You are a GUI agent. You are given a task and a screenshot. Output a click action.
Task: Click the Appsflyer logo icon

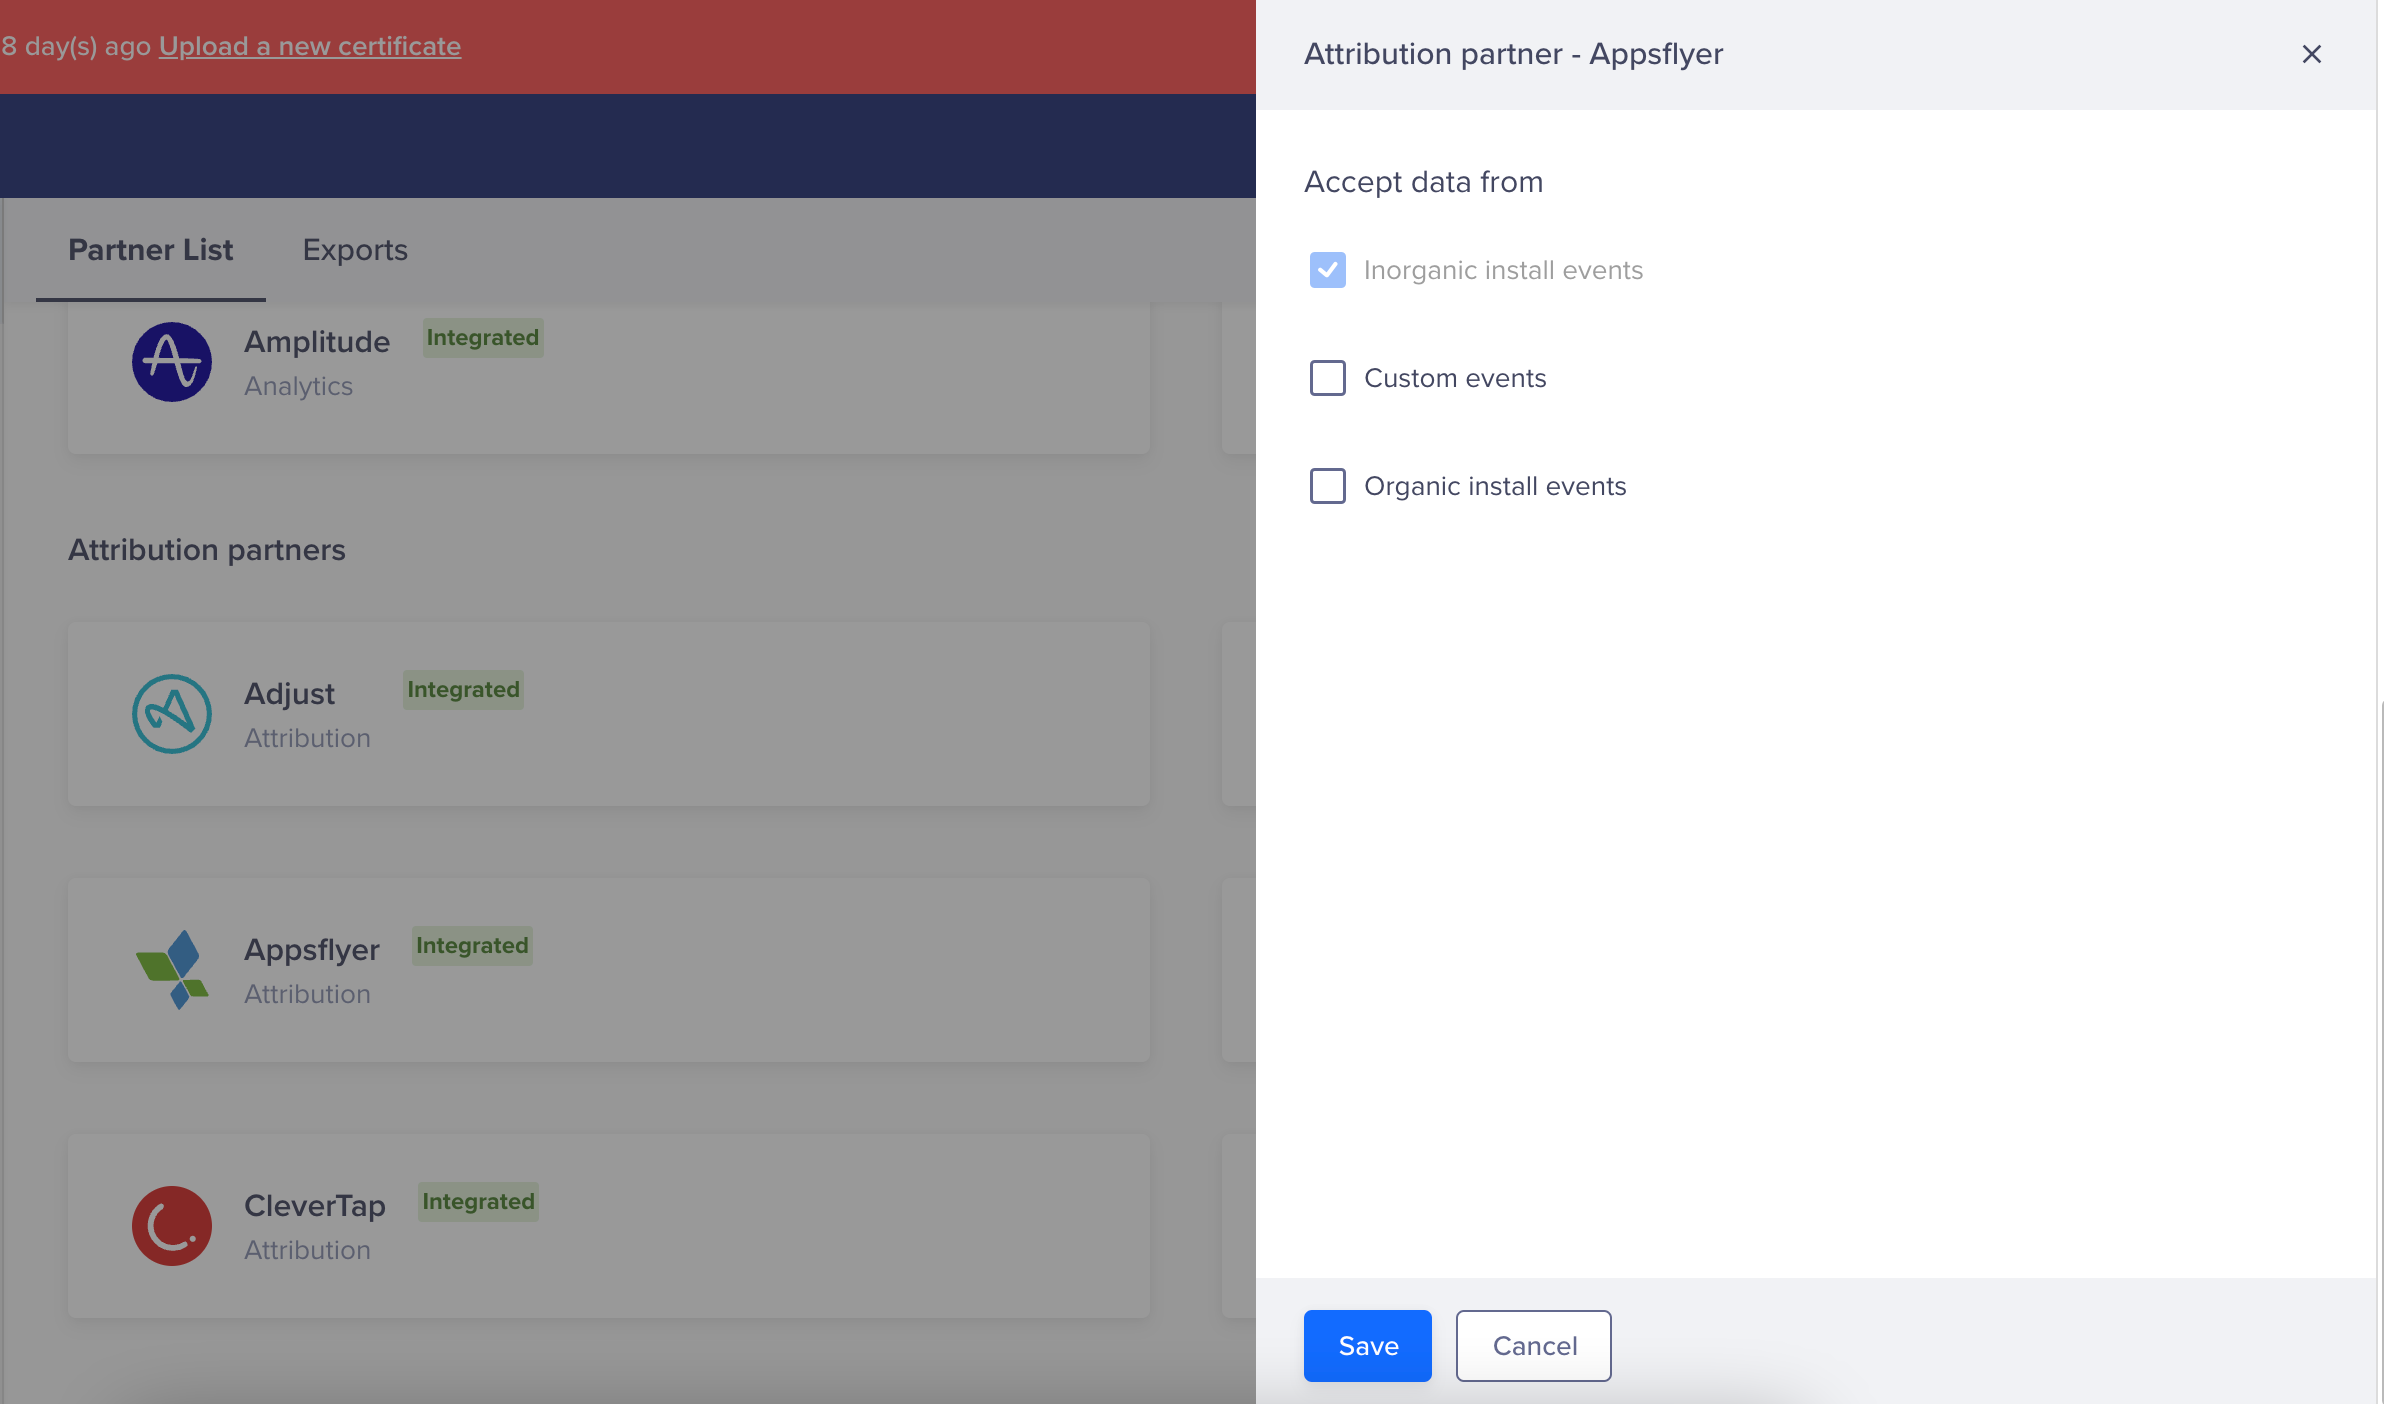[x=172, y=970]
